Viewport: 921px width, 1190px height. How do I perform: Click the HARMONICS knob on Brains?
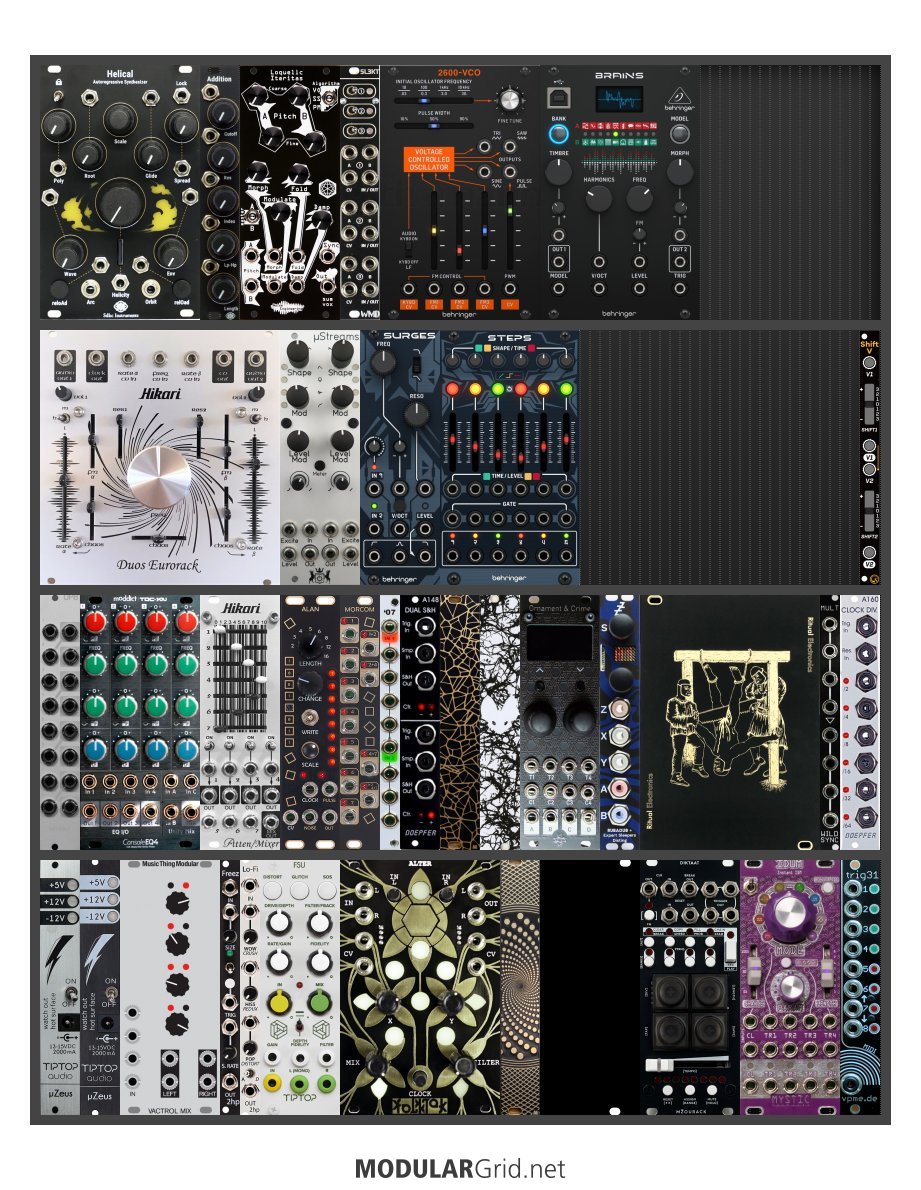coord(598,197)
